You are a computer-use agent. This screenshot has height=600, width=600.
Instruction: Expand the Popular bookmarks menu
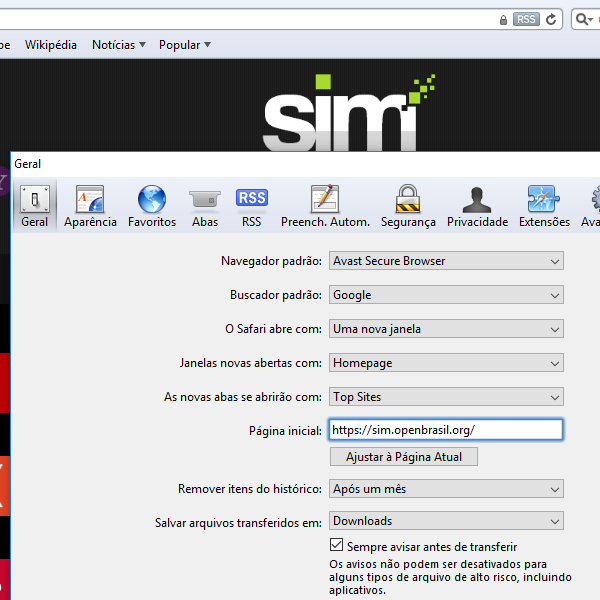(x=185, y=45)
